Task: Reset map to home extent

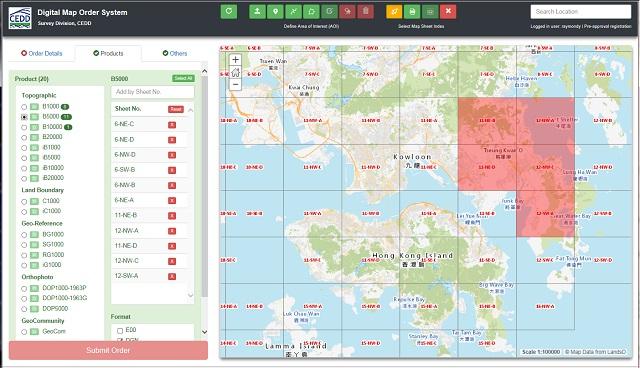Action: click(x=235, y=73)
